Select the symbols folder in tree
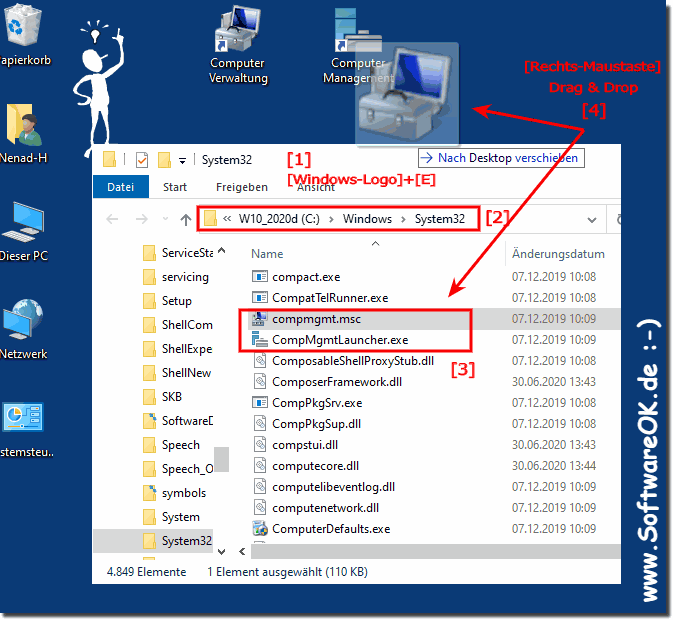The image size is (673, 620). tap(174, 493)
